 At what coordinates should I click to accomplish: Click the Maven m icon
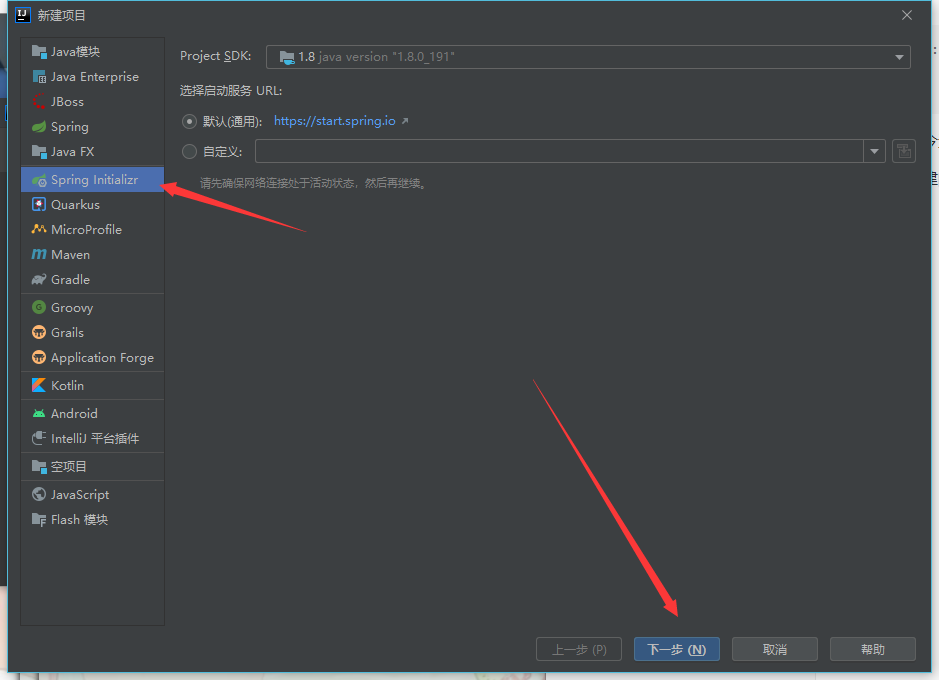coord(39,254)
